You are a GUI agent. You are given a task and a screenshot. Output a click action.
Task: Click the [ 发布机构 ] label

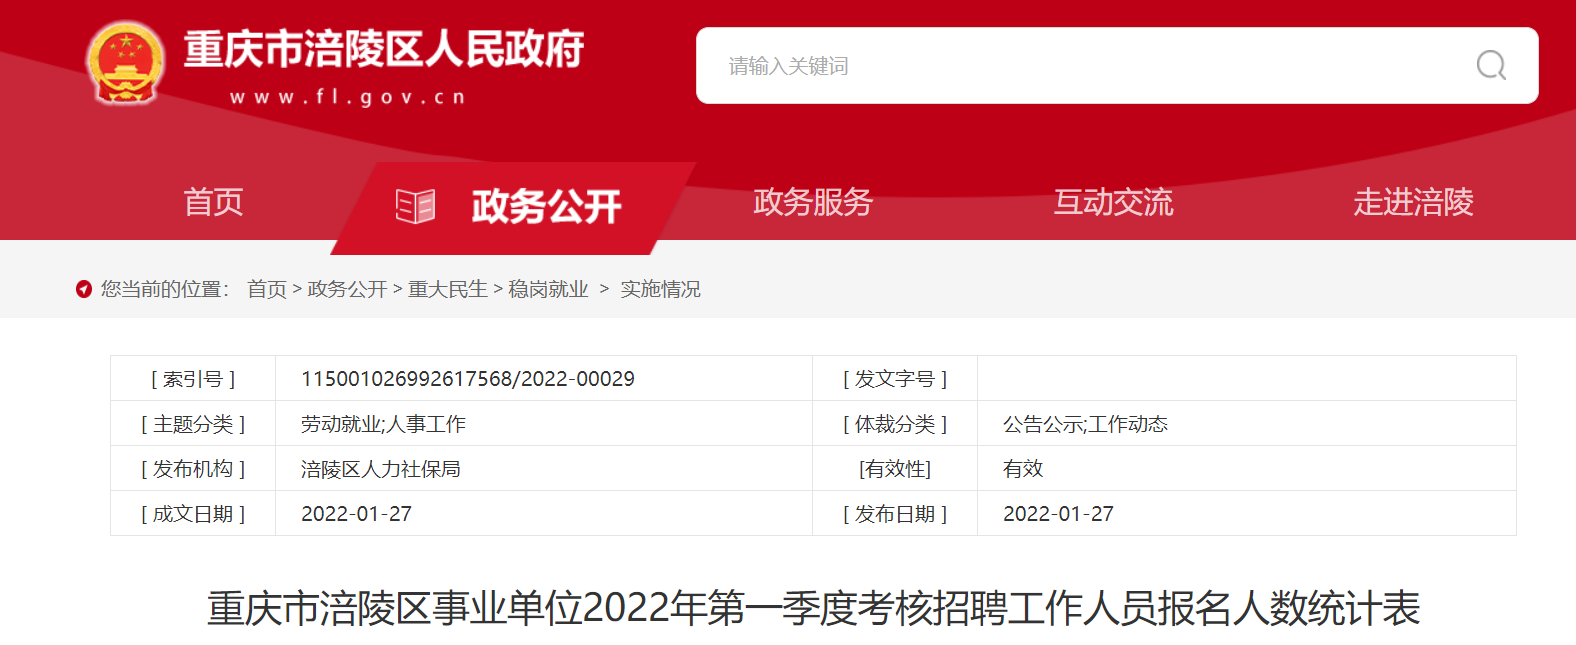[193, 469]
